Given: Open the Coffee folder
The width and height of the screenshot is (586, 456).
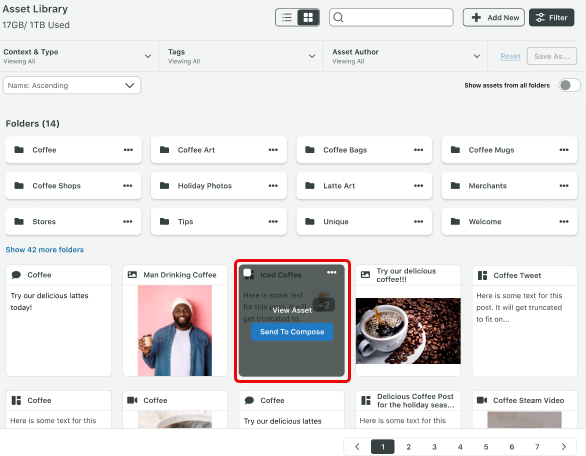Looking at the screenshot, I should (x=74, y=150).
